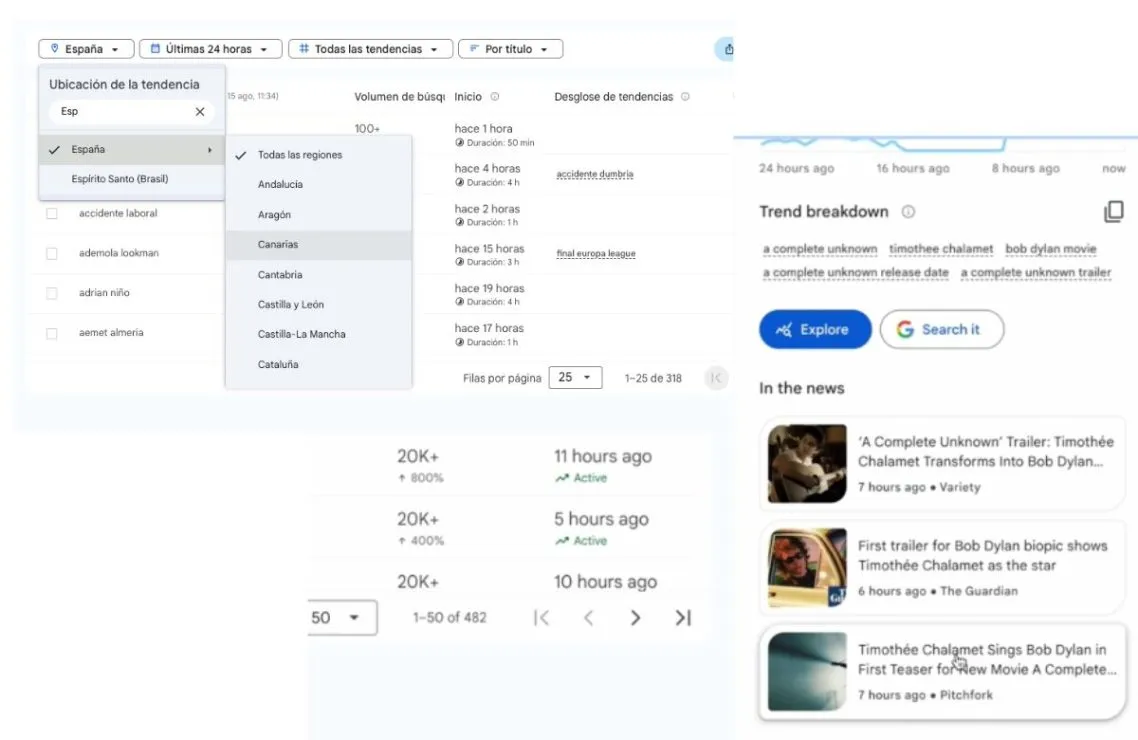Open rows per page 50 dropdown
Viewport: 1138px width, 740px height.
(x=342, y=617)
